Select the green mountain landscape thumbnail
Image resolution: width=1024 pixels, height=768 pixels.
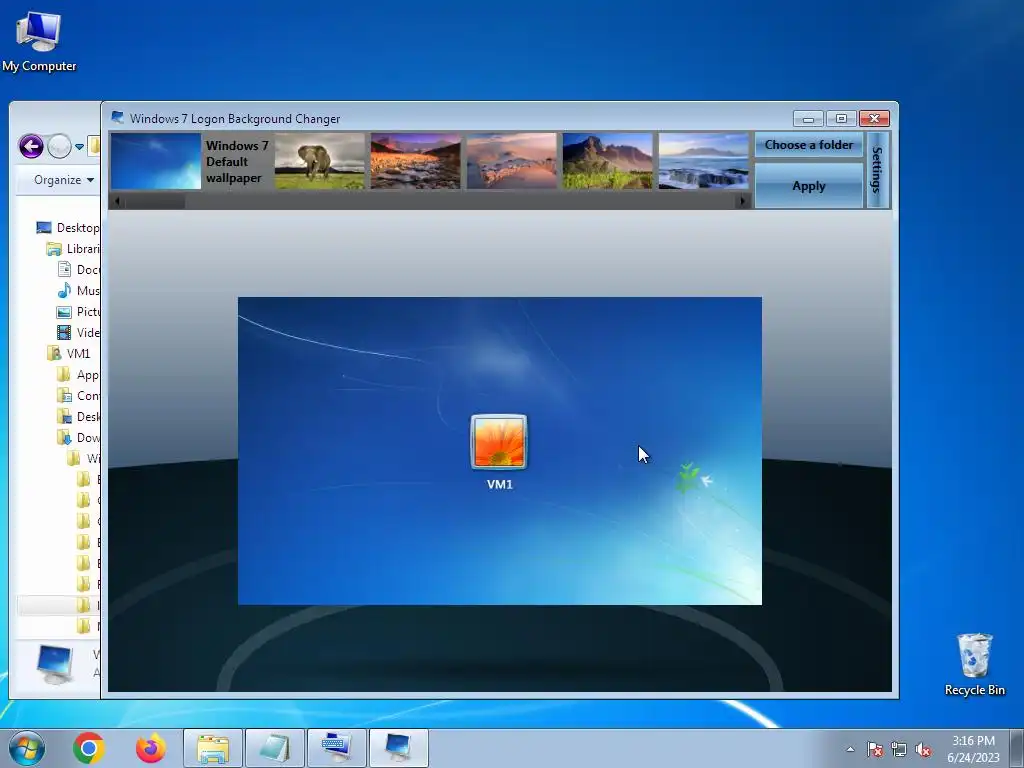[x=607, y=161]
